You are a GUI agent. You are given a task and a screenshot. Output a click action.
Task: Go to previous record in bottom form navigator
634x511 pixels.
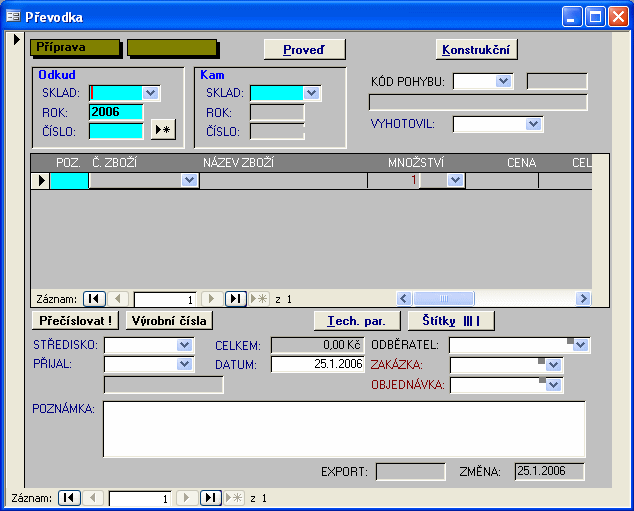click(x=93, y=498)
